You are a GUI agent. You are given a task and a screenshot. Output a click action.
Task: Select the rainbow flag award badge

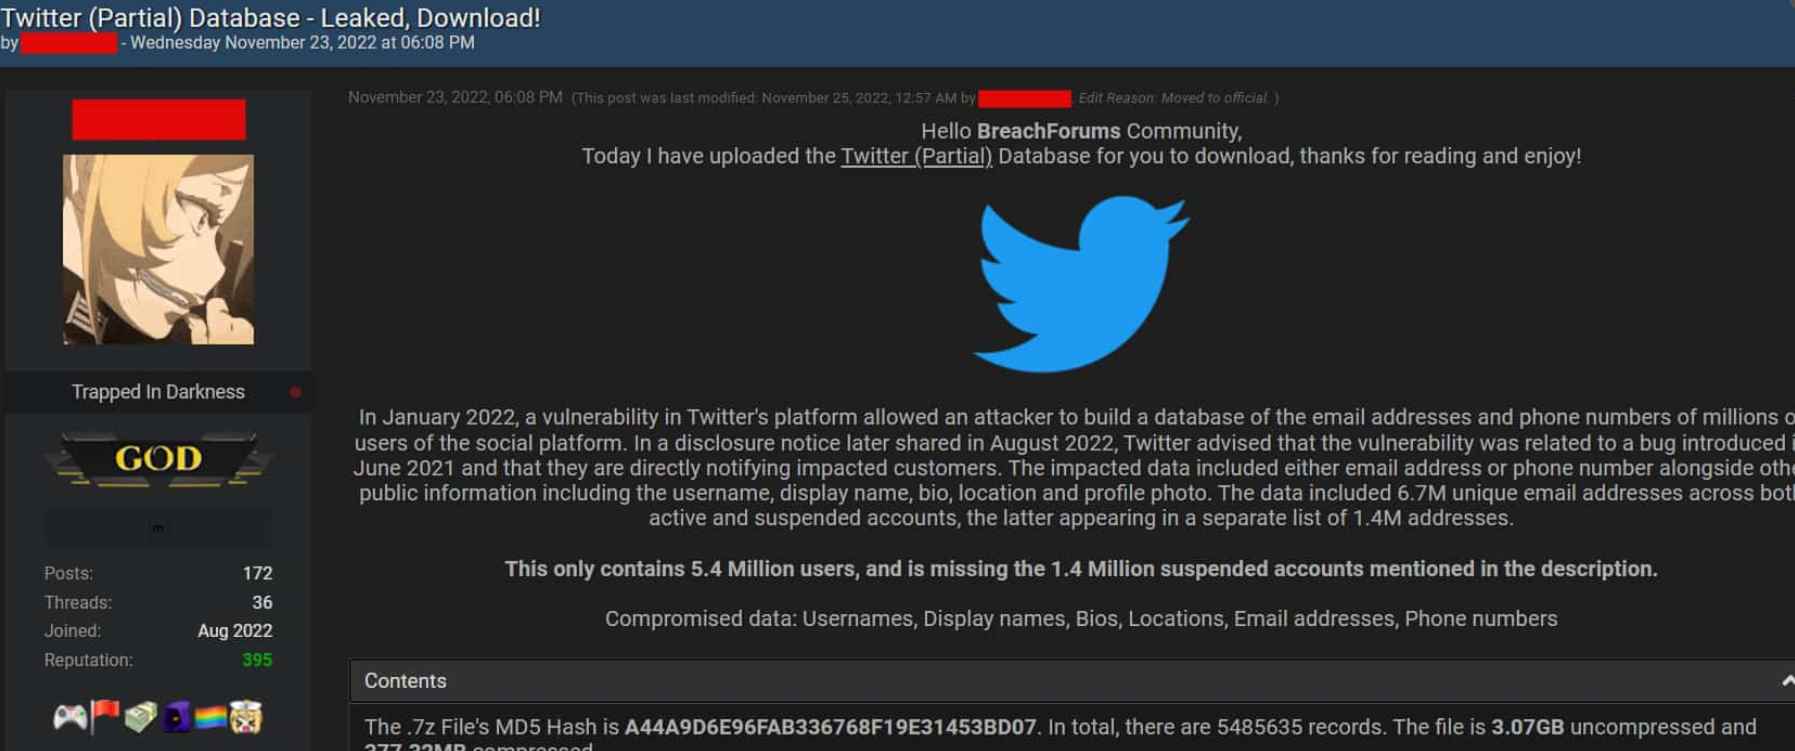pyautogui.click(x=211, y=716)
